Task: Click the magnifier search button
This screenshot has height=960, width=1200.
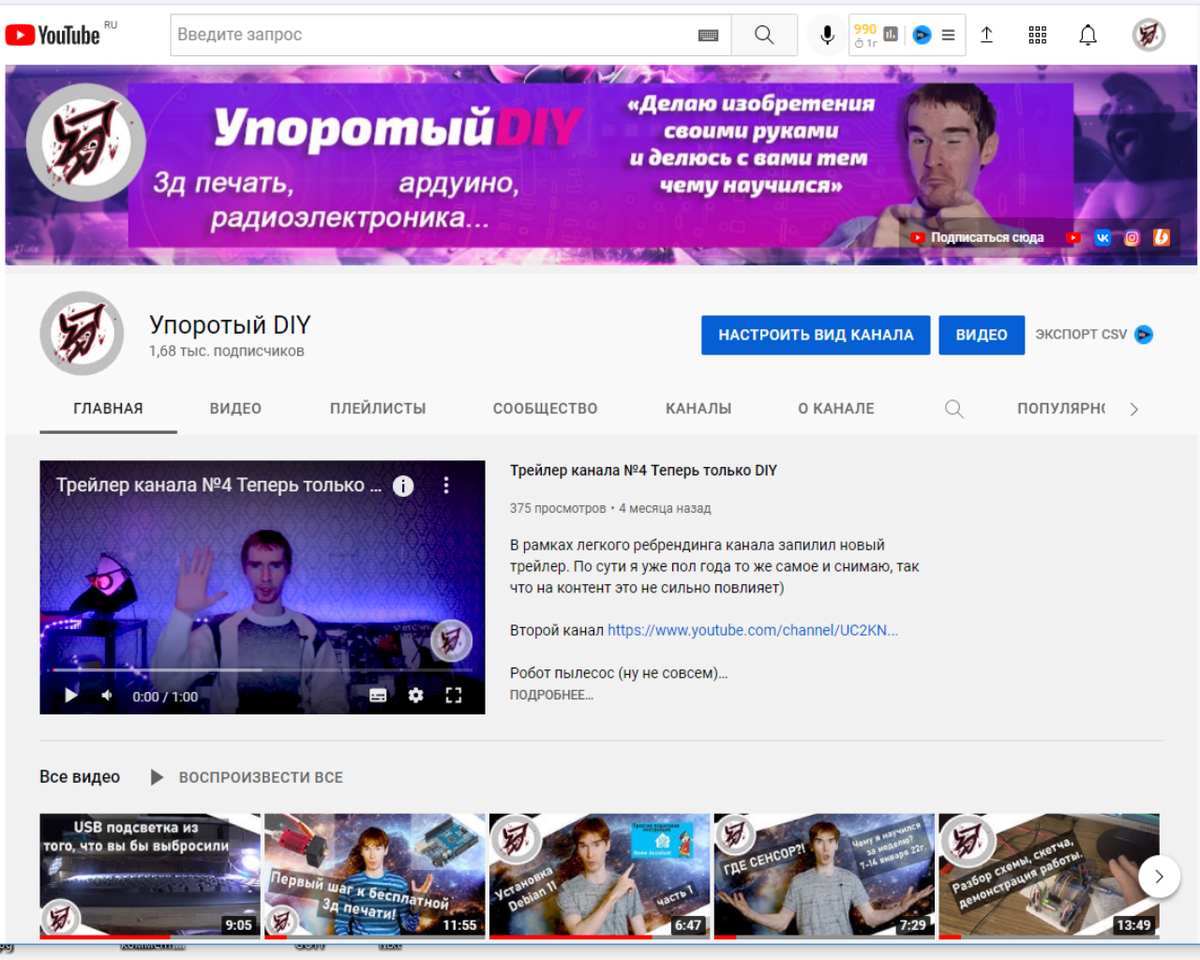Action: coord(764,35)
